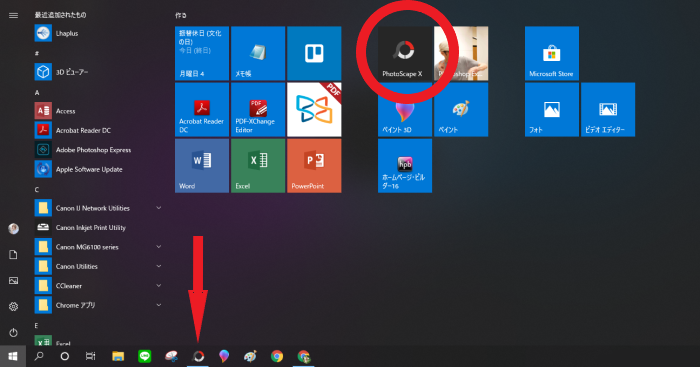Image resolution: width=700 pixels, height=367 pixels.
Task: Open the Pictures shortcut in the left rail
Action: [x=13, y=280]
